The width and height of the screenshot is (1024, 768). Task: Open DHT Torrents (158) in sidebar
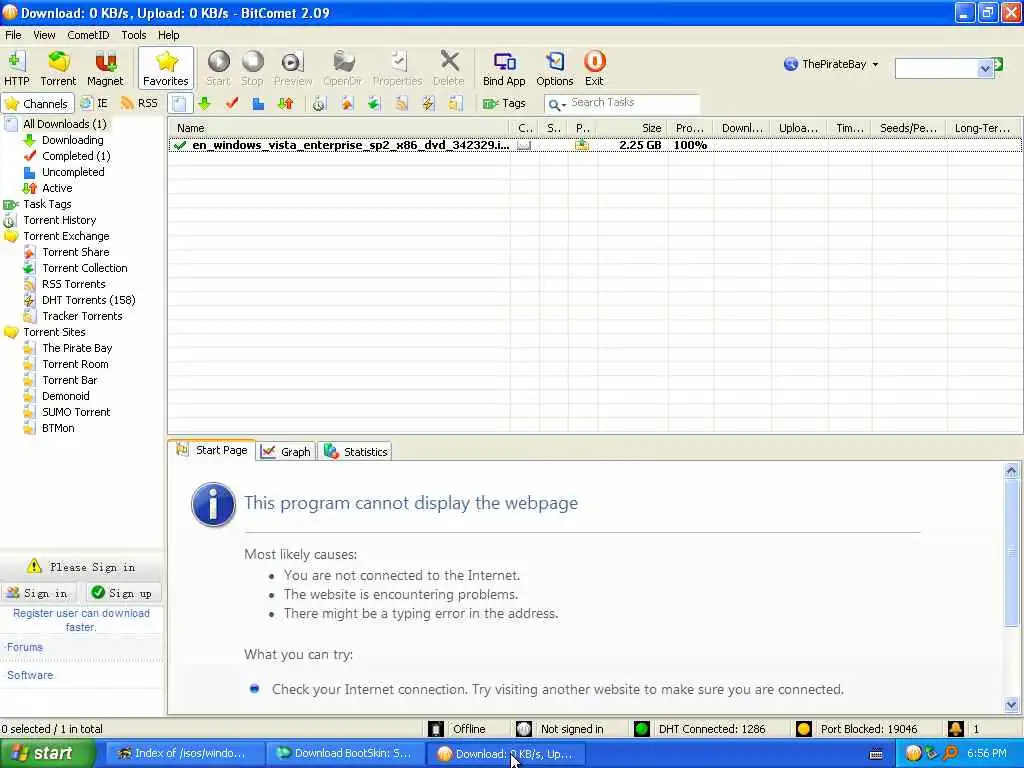click(x=89, y=300)
